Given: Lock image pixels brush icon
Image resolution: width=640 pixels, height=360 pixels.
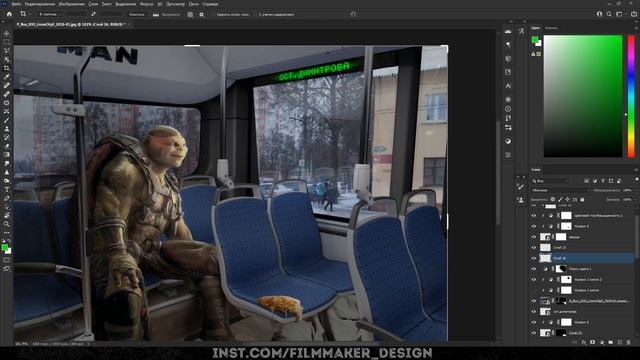Looking at the screenshot, I should click(560, 200).
